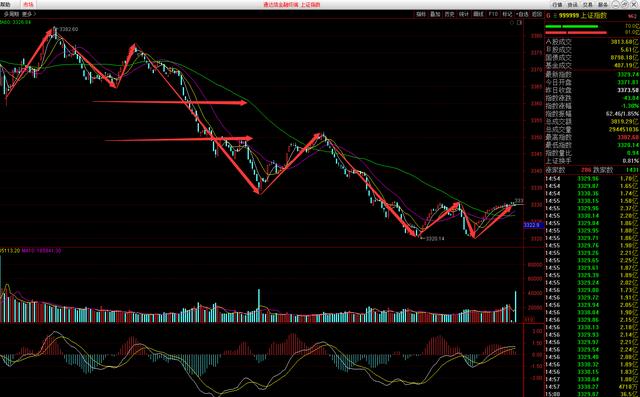Click the volume indicator label above volume bars
Image resolution: width=640 pixels, height=397 pixels.
click(x=31, y=251)
